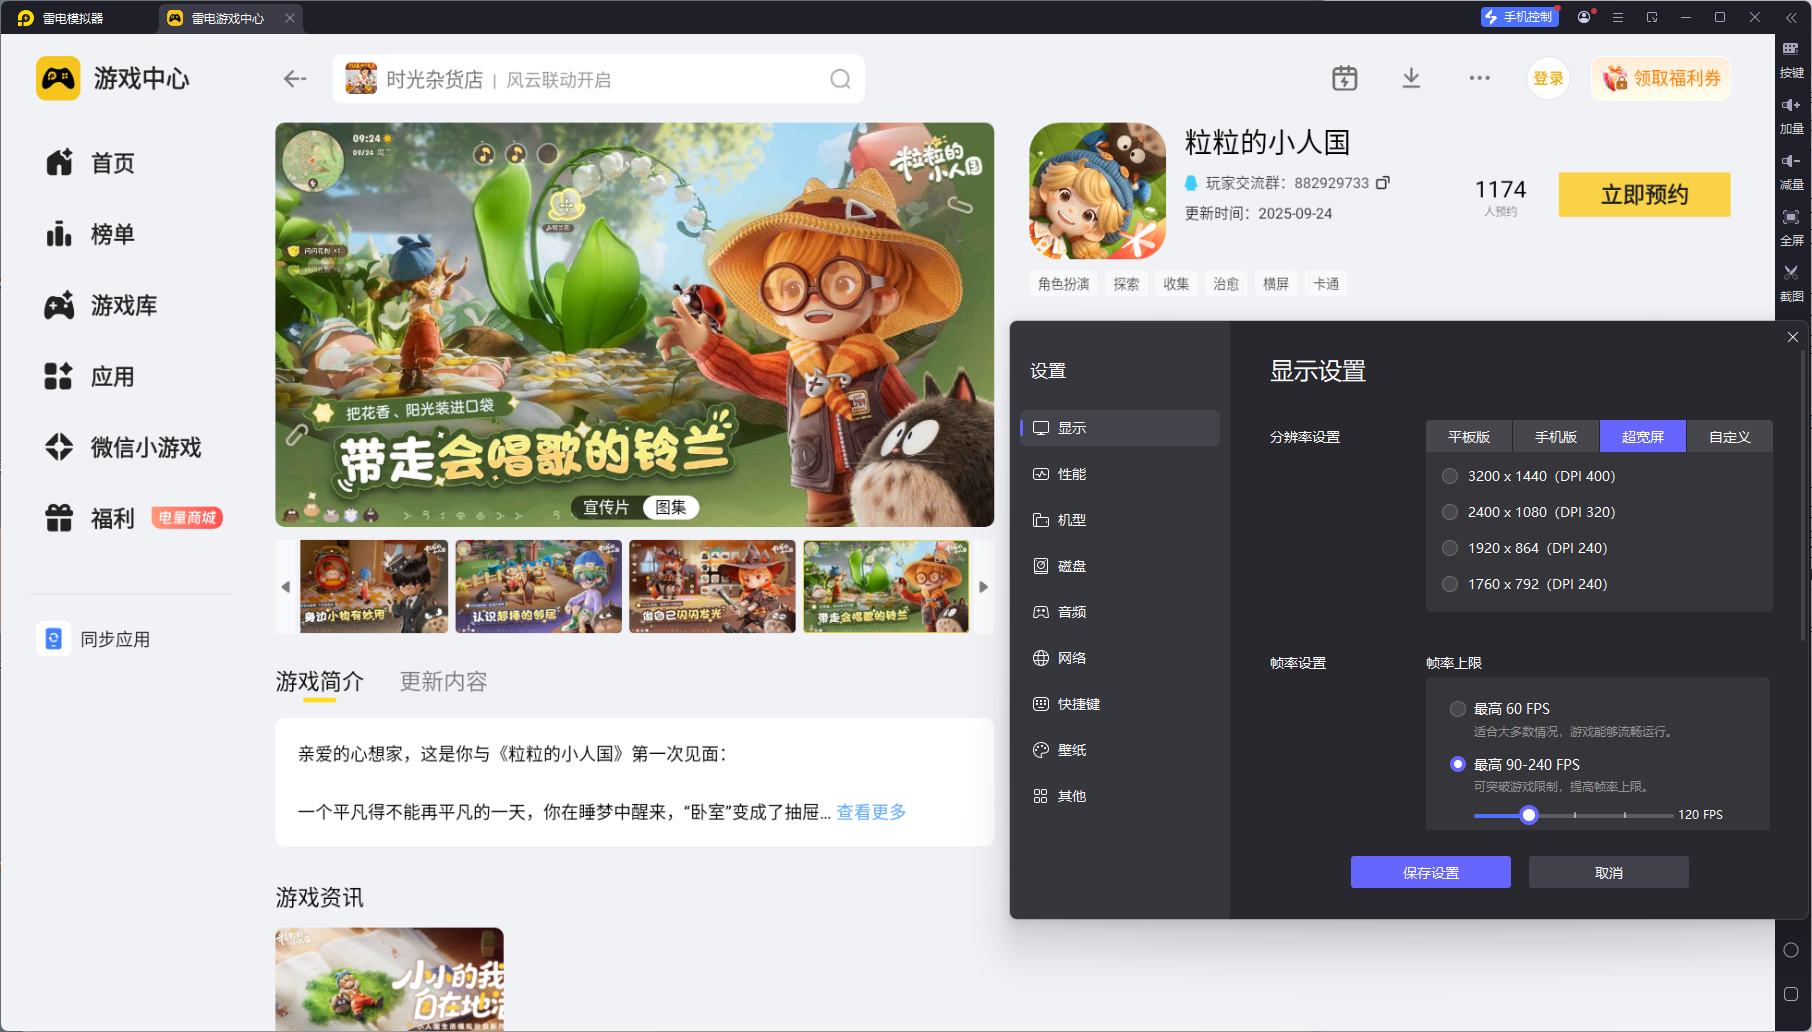Click the 游戏中心 logo icon

pyautogui.click(x=58, y=78)
